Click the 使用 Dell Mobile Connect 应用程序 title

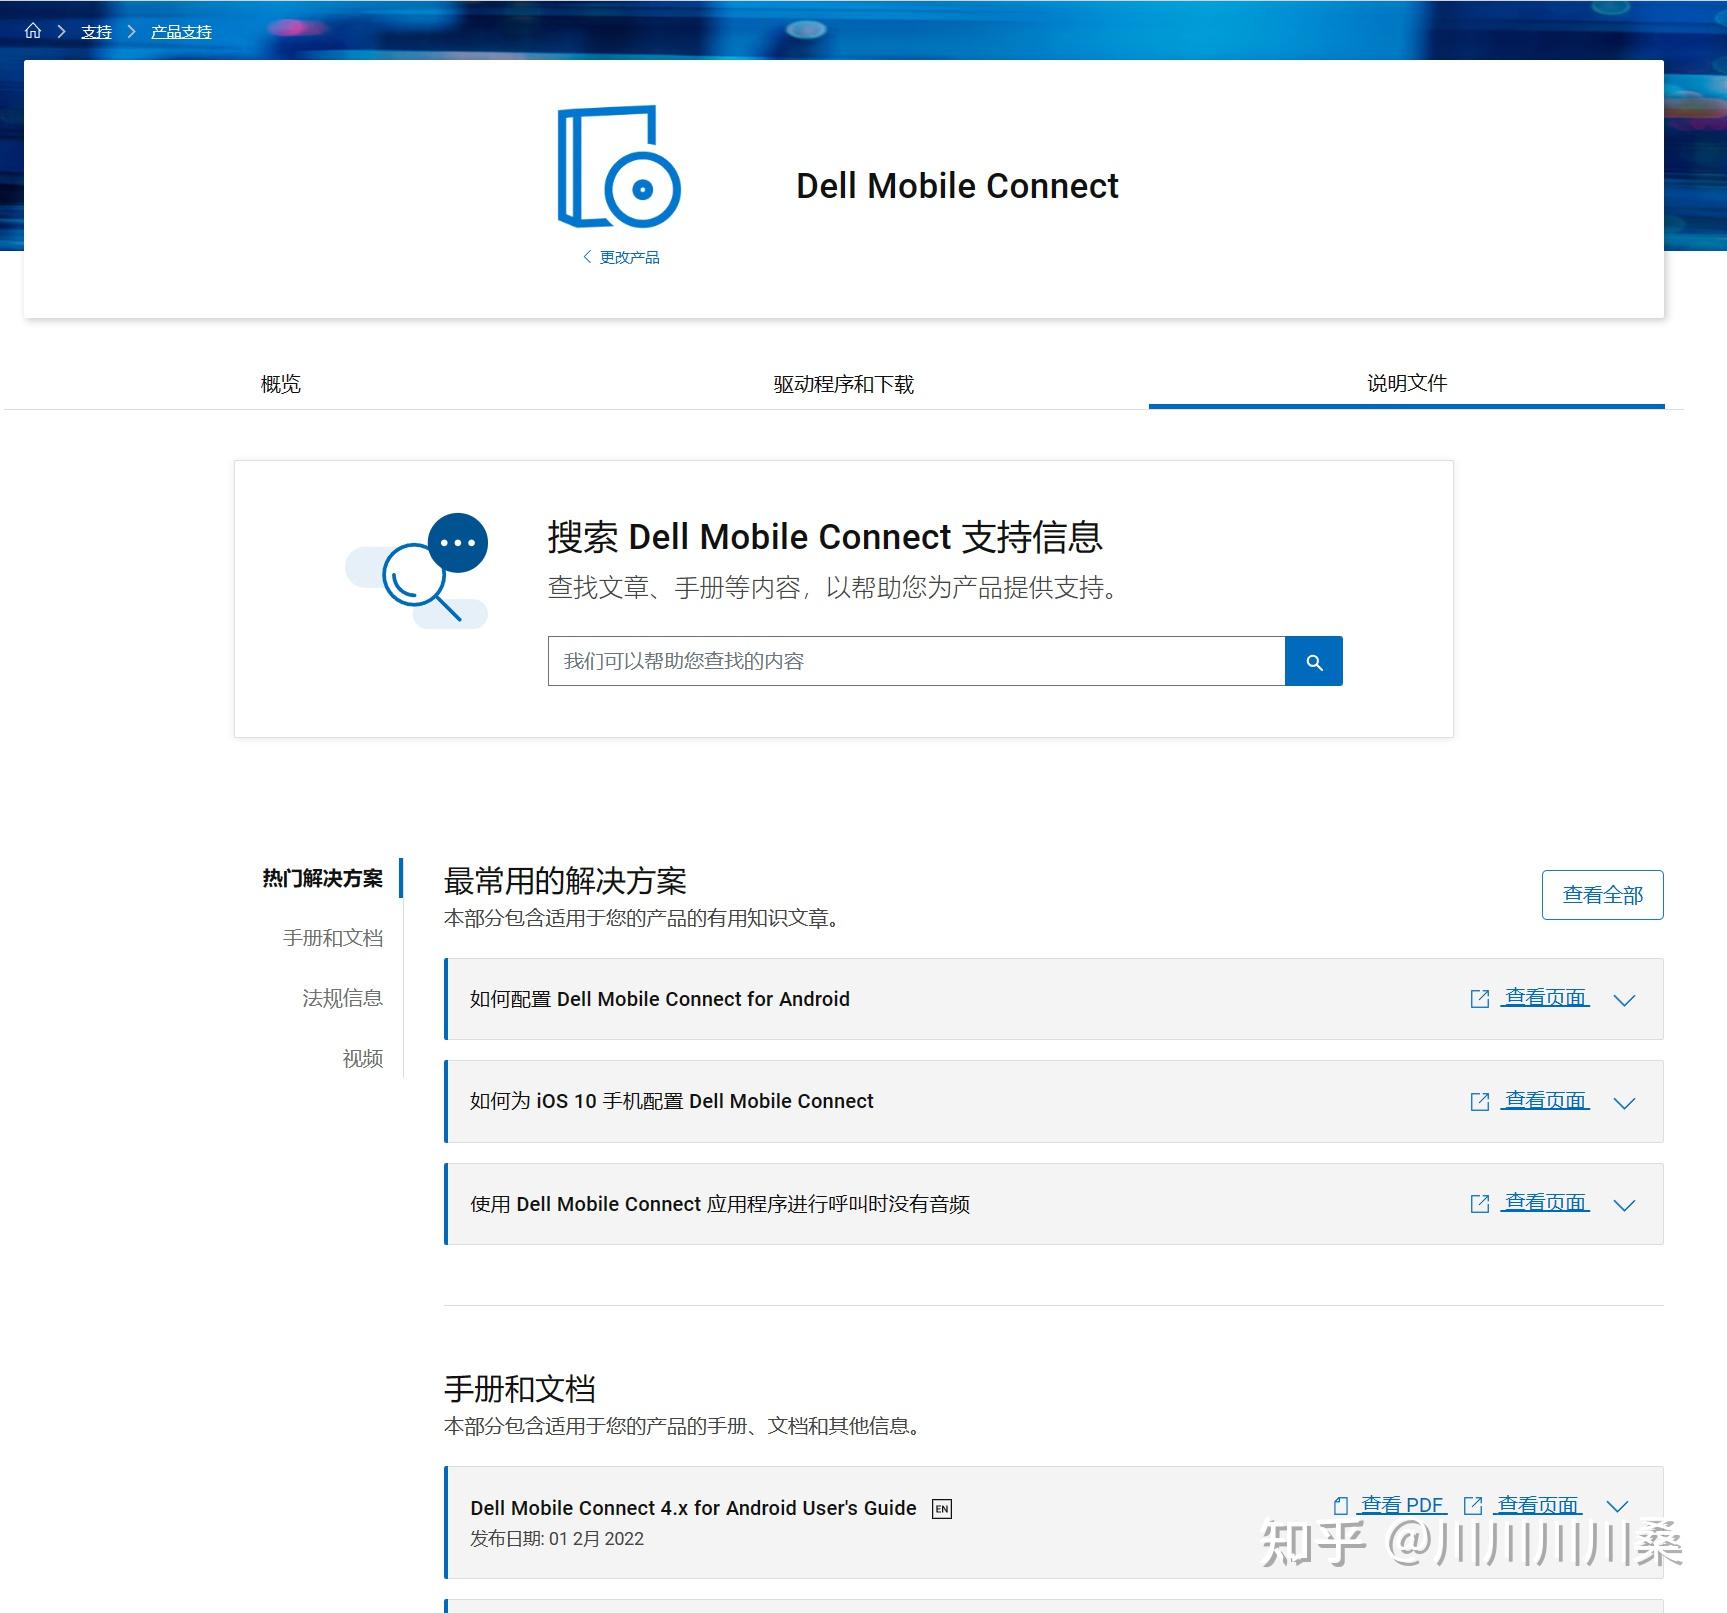pyautogui.click(x=720, y=1204)
